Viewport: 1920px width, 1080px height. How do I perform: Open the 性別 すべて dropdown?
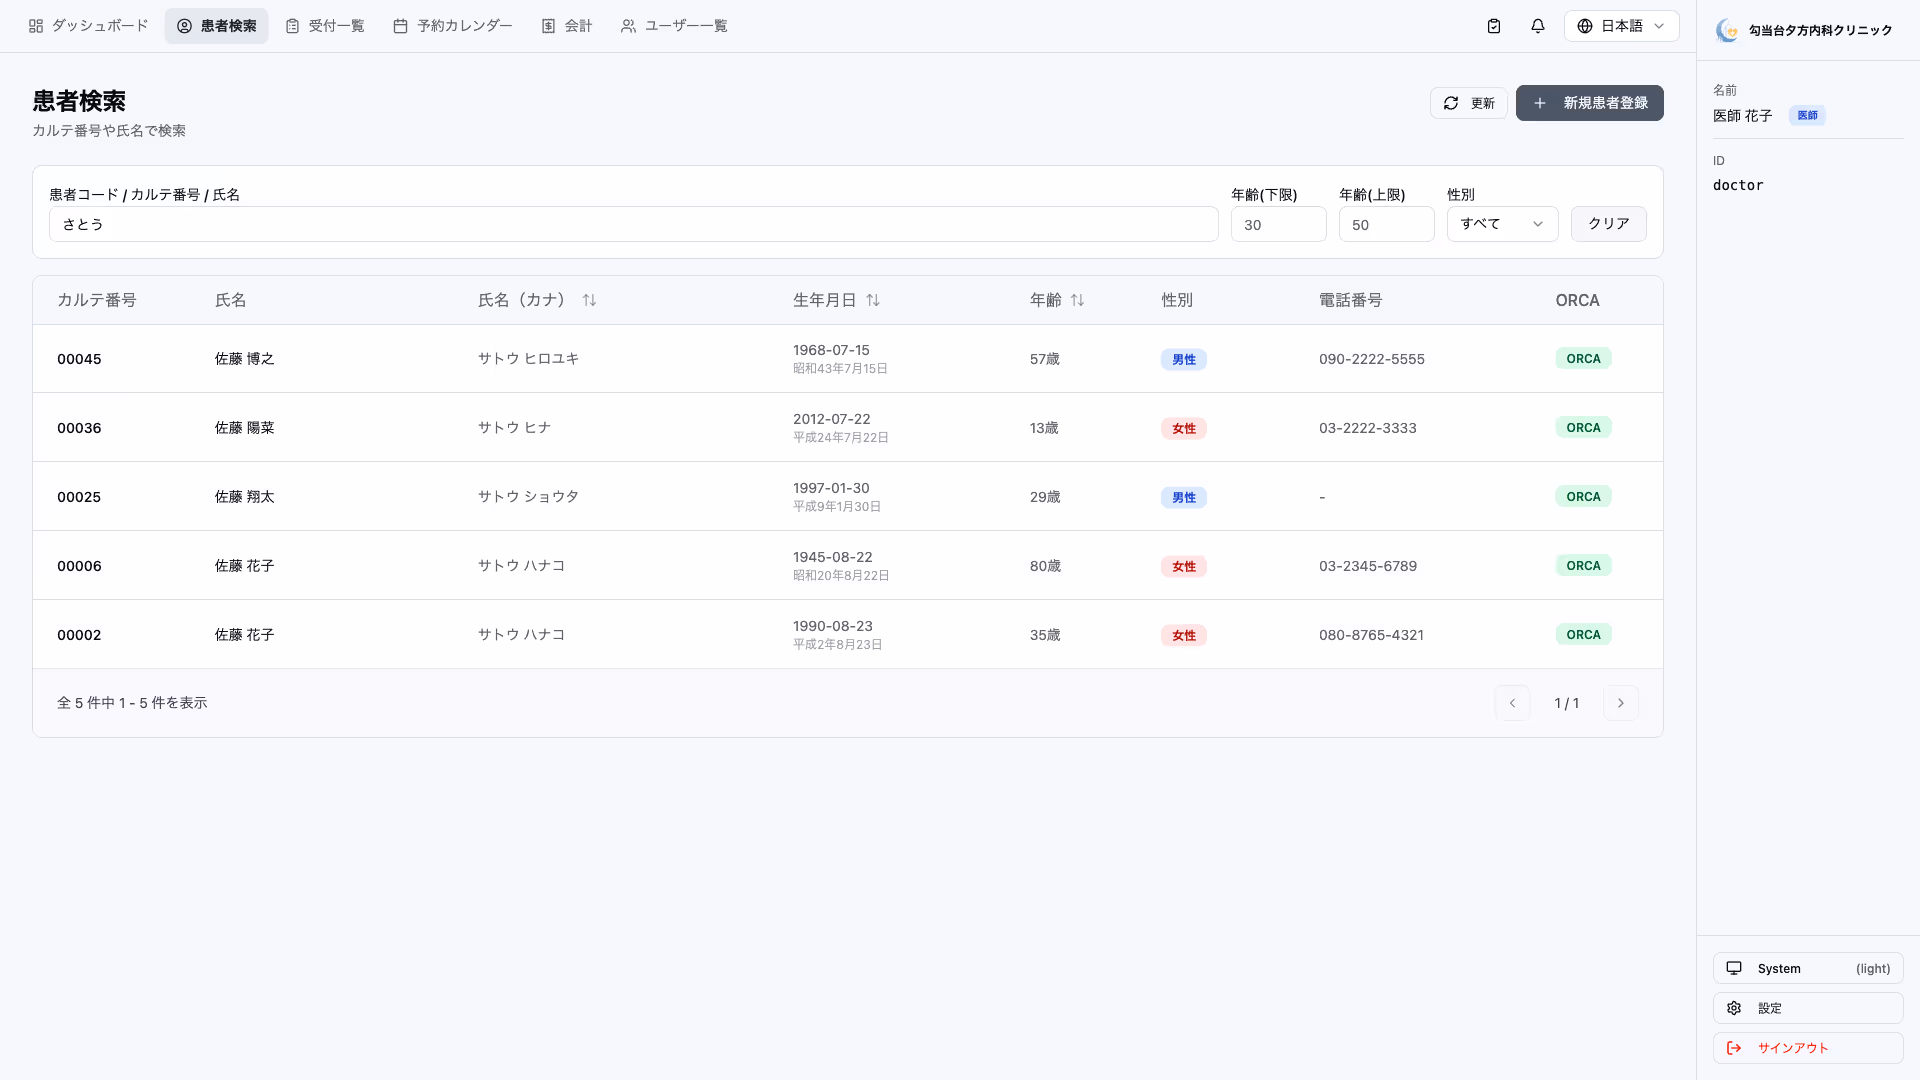(x=1502, y=224)
